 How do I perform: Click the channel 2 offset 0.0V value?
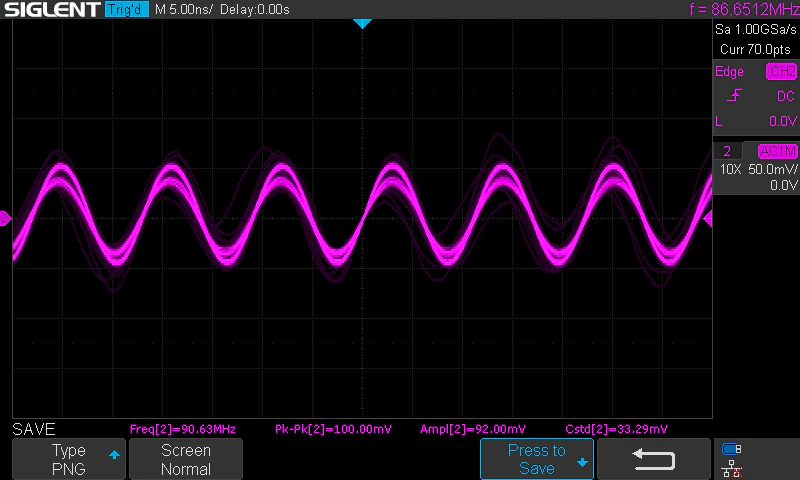tap(784, 185)
